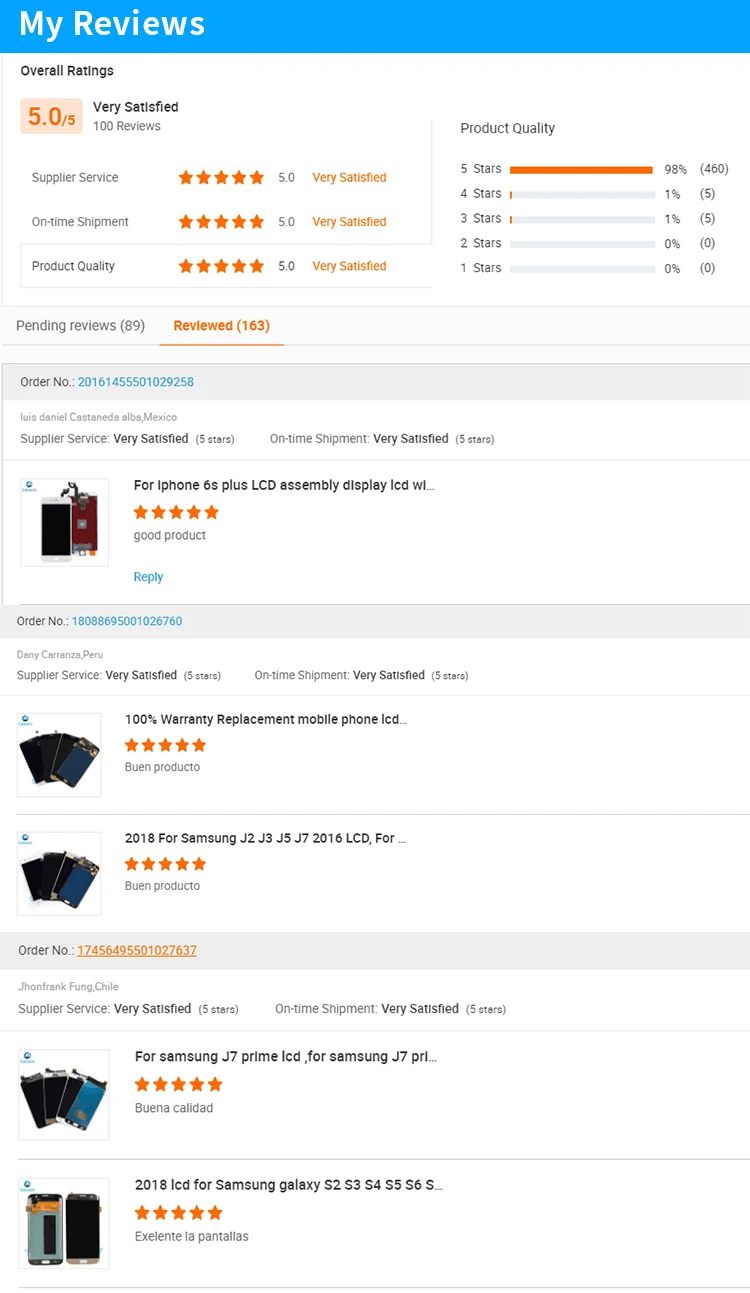Click stars under iPhone 6s plus LCD review
Image resolution: width=750 pixels, height=1293 pixels.
[x=176, y=512]
